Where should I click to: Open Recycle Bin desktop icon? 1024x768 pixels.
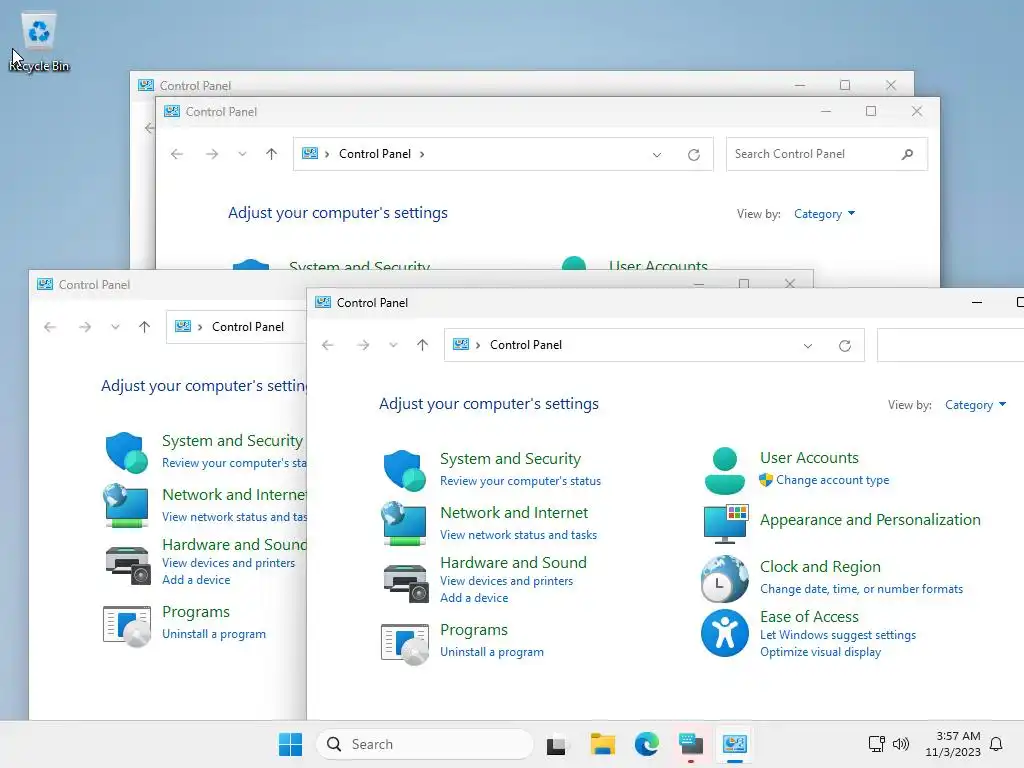(x=39, y=40)
